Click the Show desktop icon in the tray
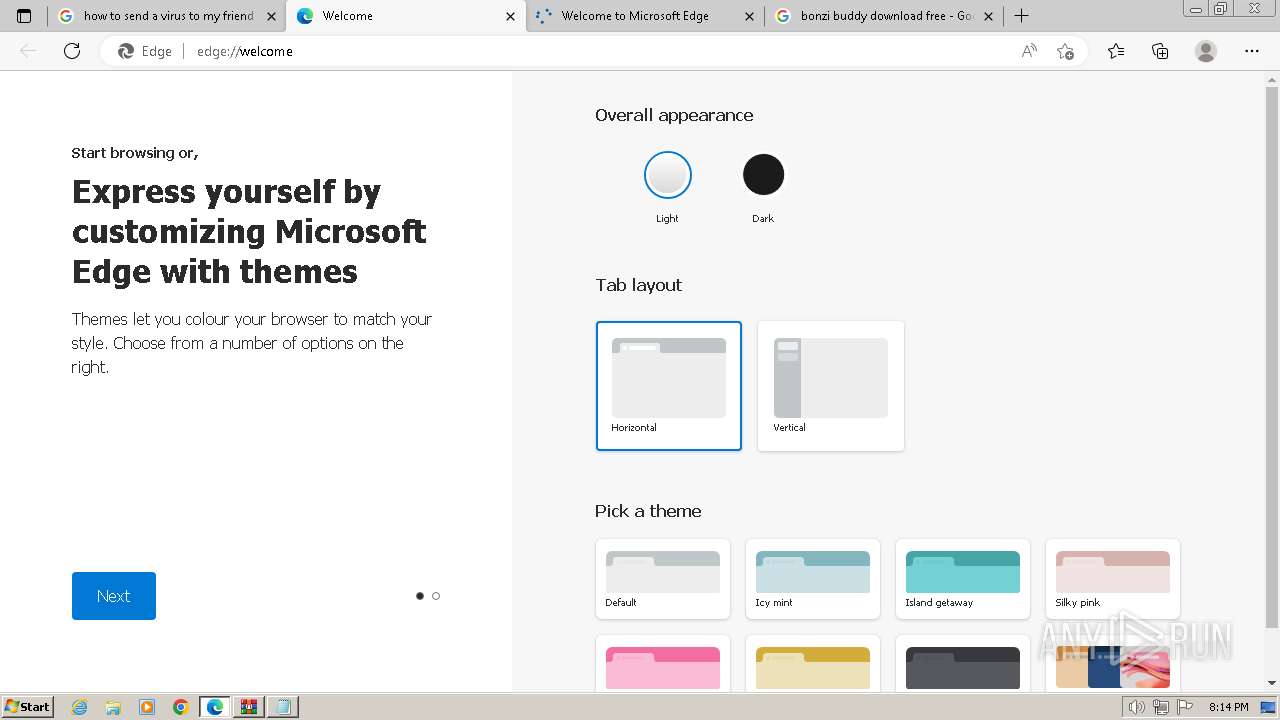Image resolution: width=1280 pixels, height=720 pixels. pos(1268,707)
